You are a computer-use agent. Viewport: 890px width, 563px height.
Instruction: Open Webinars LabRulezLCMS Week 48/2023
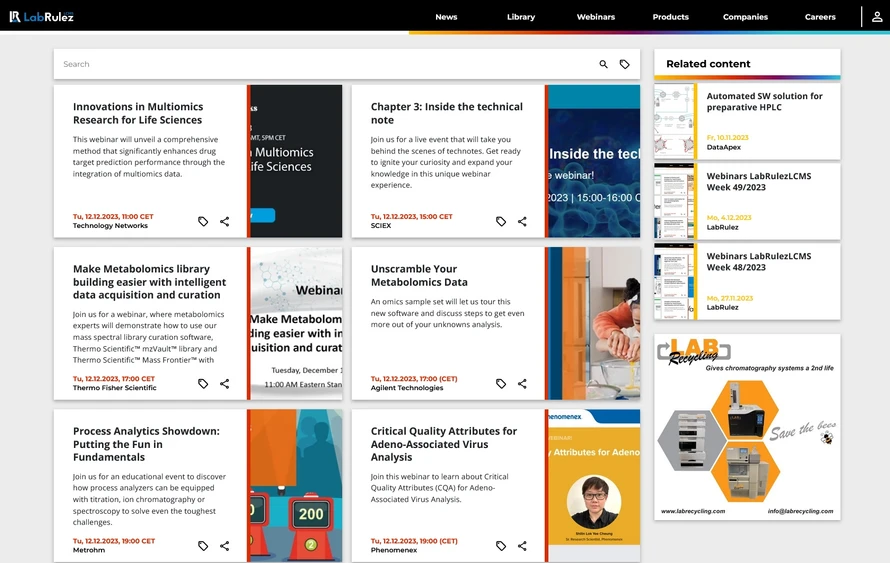758,262
